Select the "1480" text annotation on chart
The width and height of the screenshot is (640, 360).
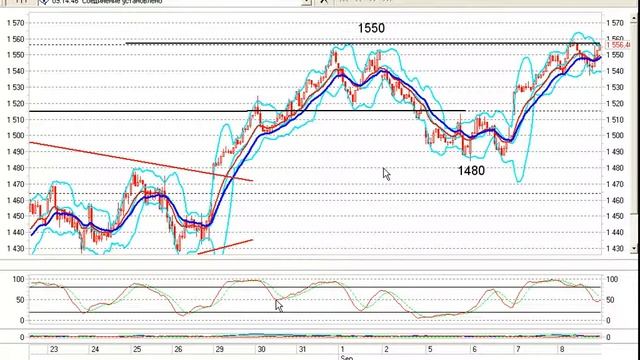point(471,171)
